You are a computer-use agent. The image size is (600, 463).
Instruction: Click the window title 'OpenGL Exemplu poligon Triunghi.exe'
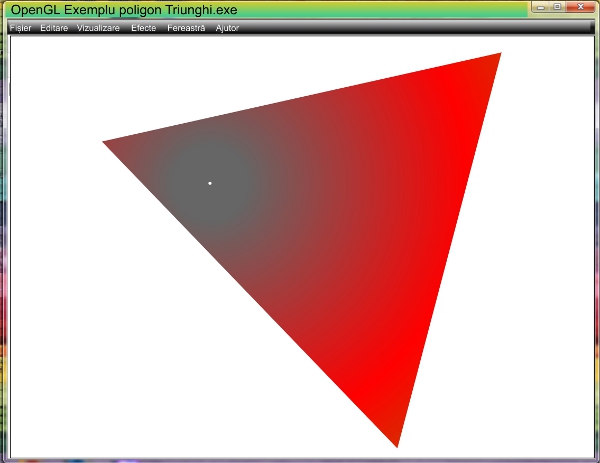click(x=124, y=10)
